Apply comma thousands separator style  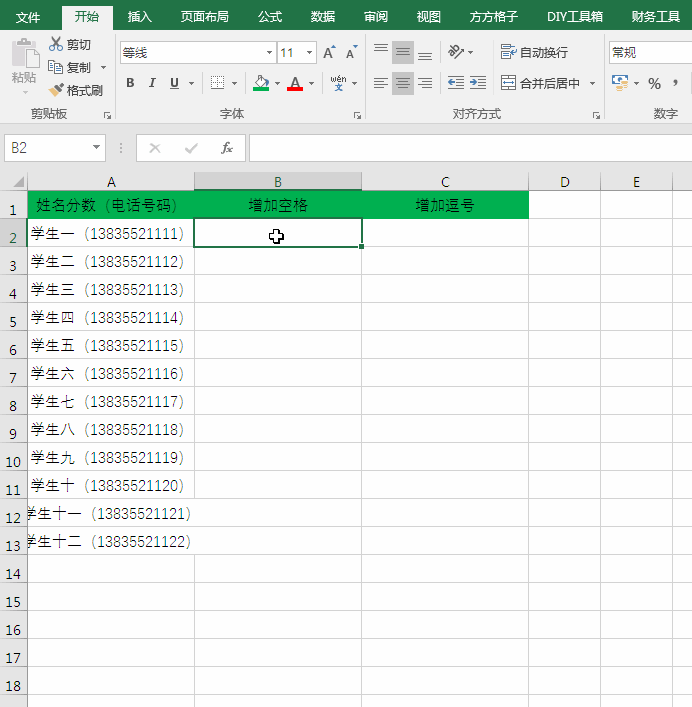[x=675, y=83]
